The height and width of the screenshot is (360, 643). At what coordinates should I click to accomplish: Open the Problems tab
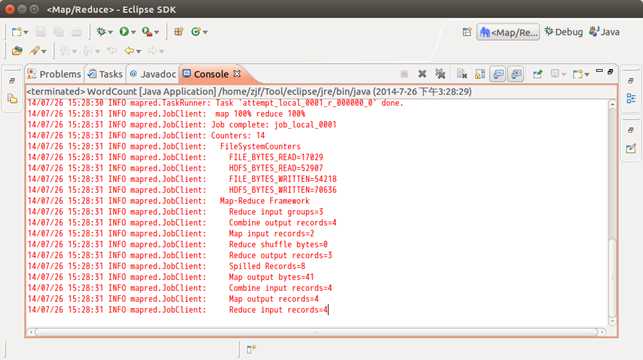54,74
